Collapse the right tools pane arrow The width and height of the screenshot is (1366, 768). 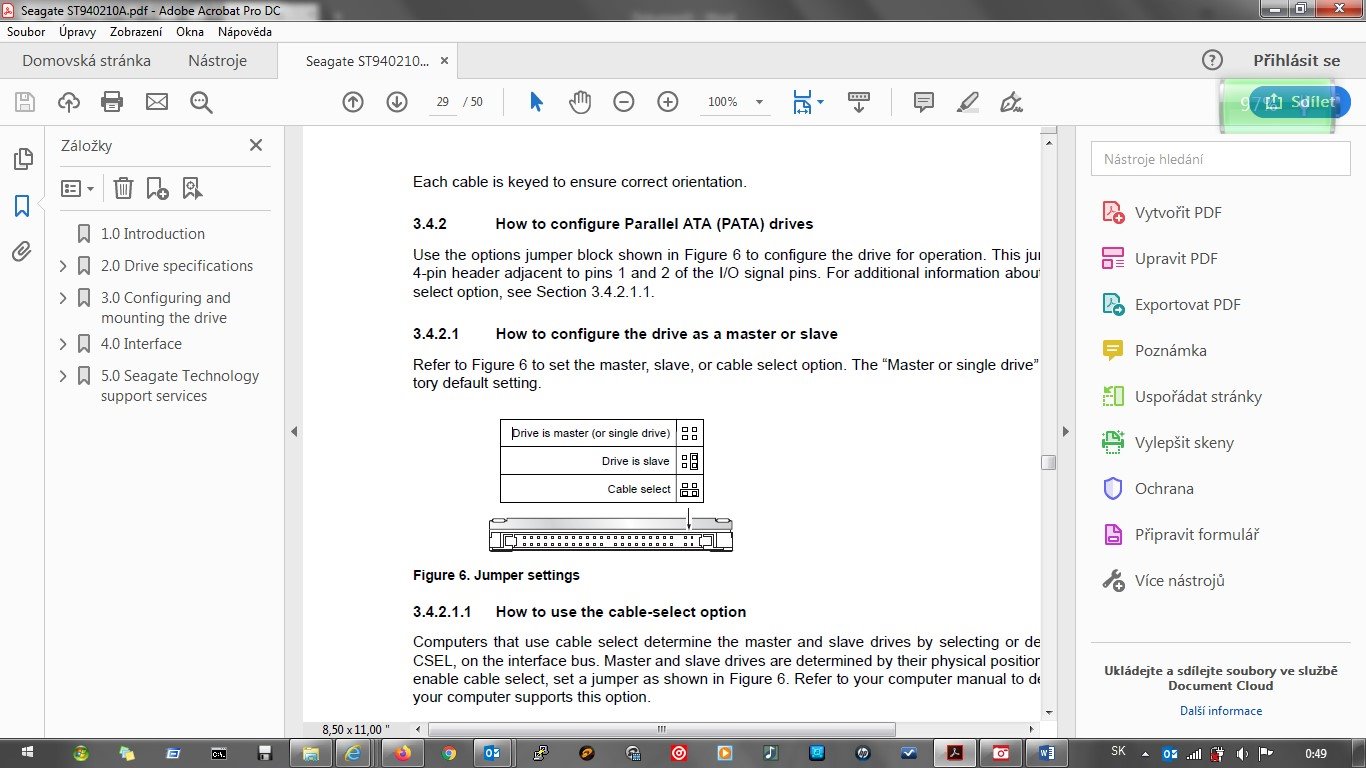[1065, 432]
